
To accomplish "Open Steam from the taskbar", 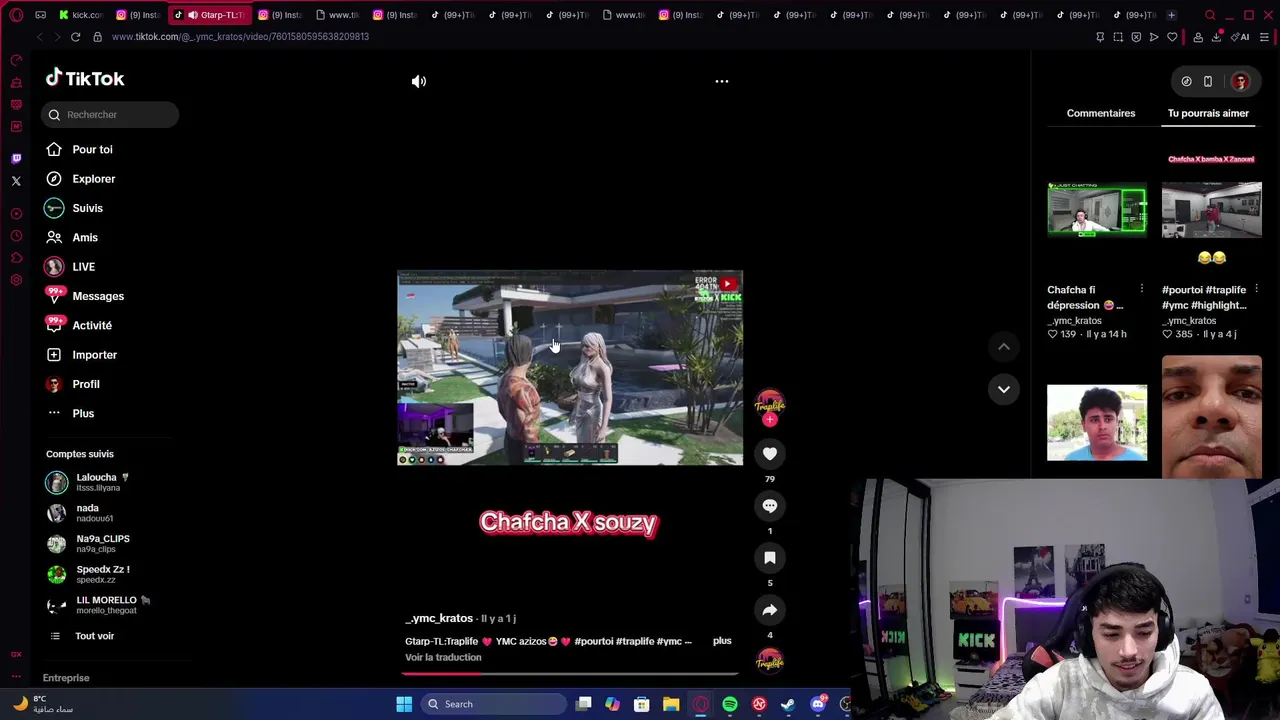I will (788, 704).
